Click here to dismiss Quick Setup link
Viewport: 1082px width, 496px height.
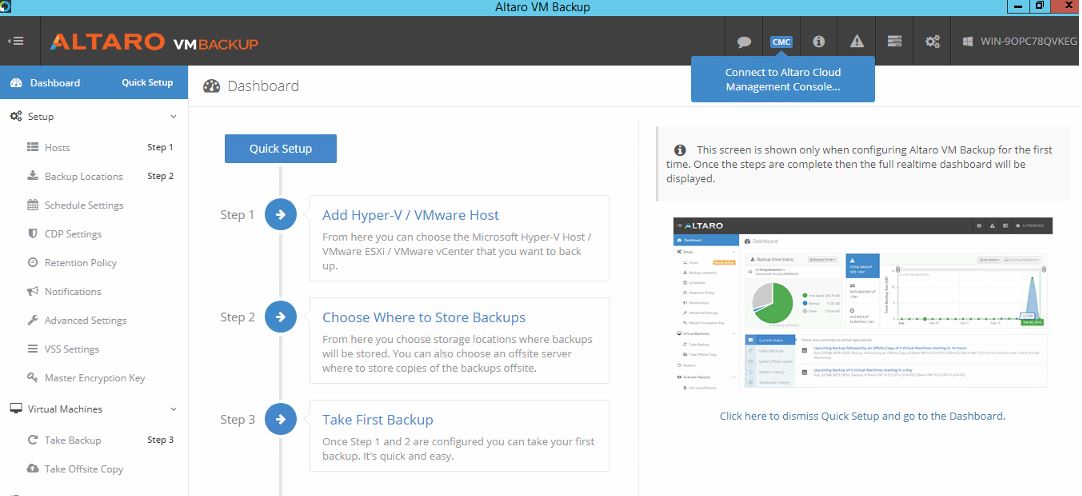[x=862, y=416]
